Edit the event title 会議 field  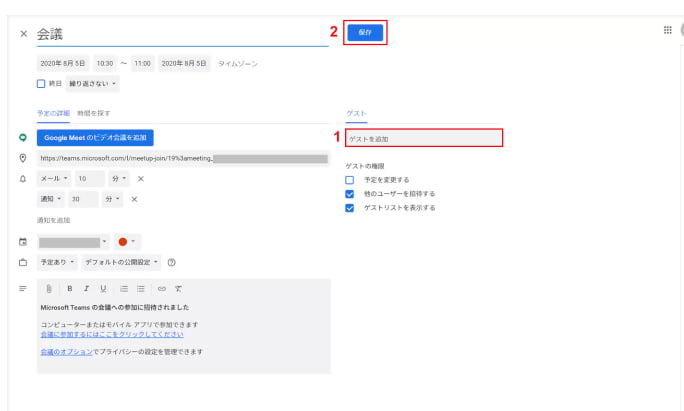(x=182, y=34)
